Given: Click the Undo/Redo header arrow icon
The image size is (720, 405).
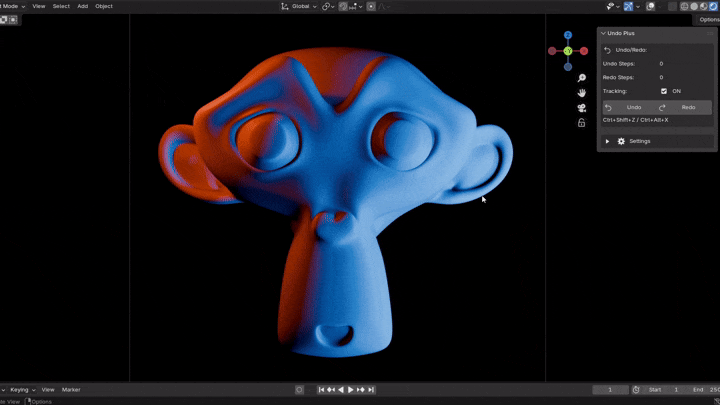Looking at the screenshot, I should 608,50.
